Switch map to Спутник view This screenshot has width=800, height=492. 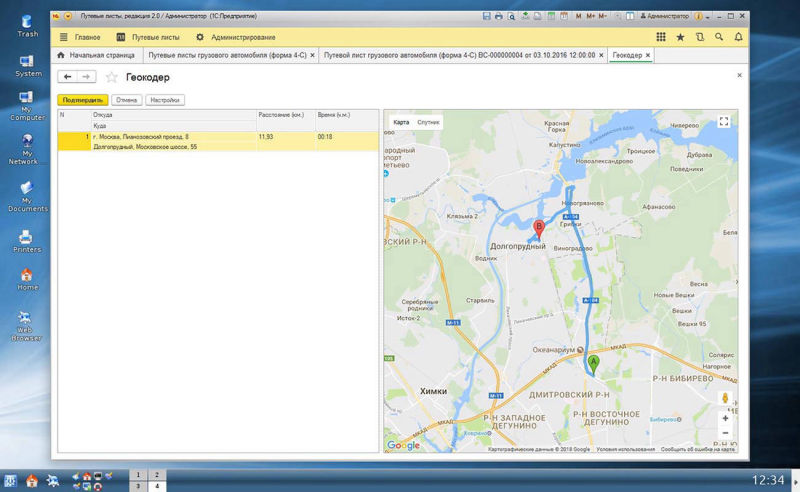(428, 122)
